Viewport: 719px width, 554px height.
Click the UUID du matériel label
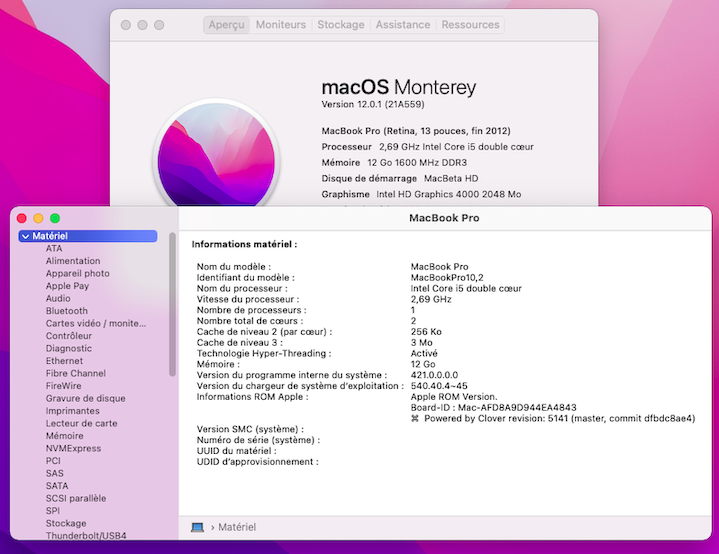(x=237, y=451)
